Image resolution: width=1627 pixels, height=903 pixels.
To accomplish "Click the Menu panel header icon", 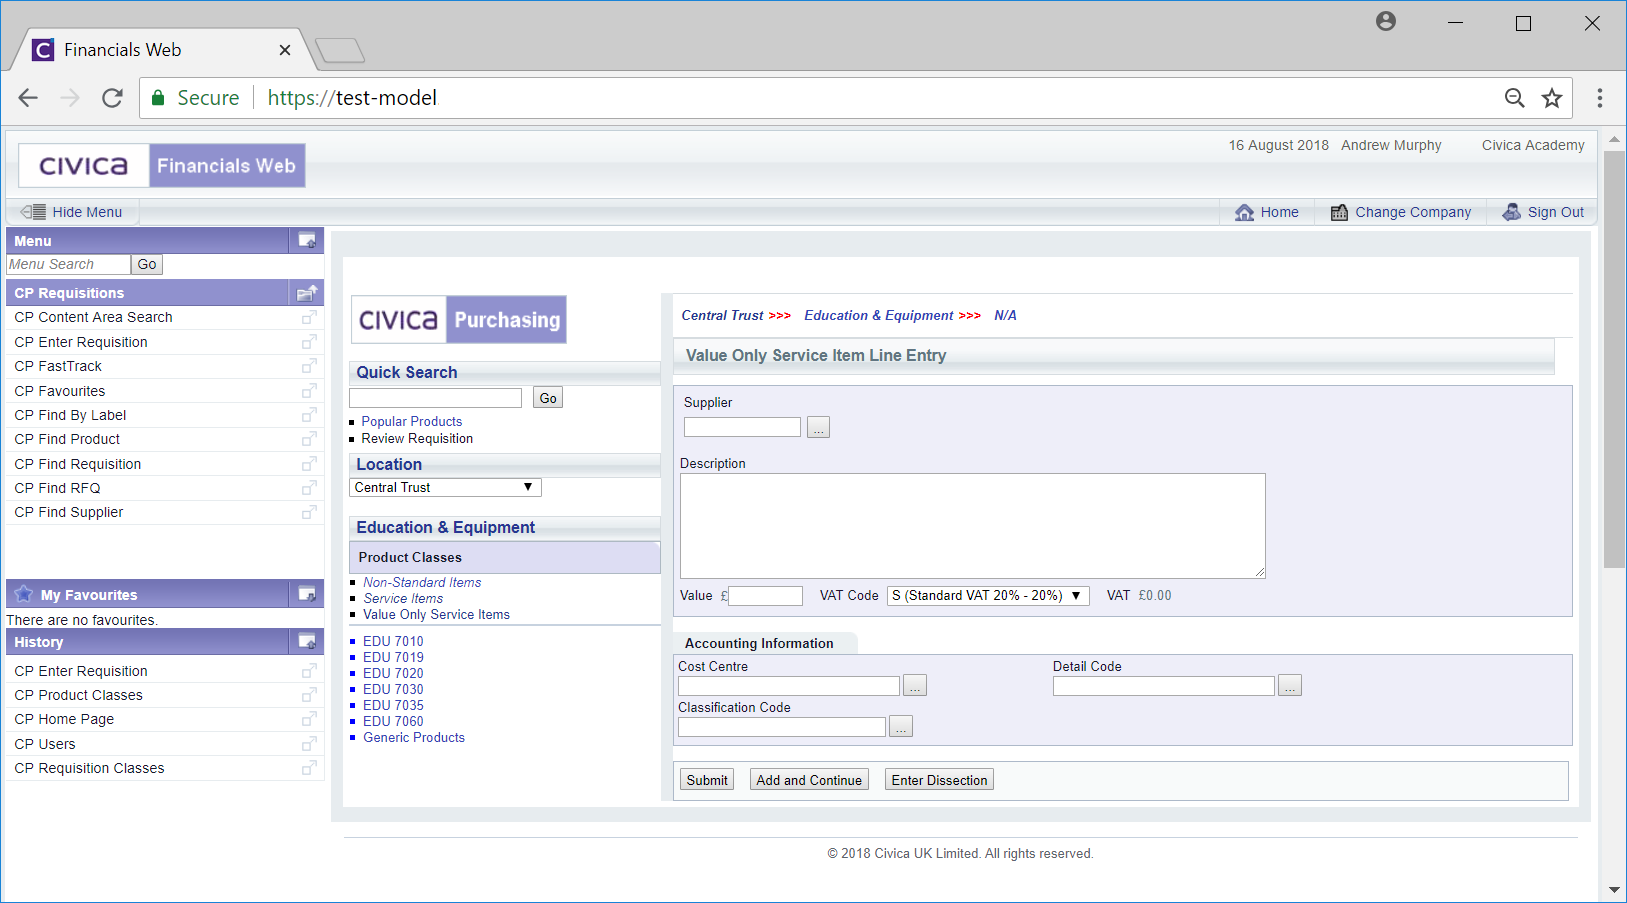I will coord(307,240).
